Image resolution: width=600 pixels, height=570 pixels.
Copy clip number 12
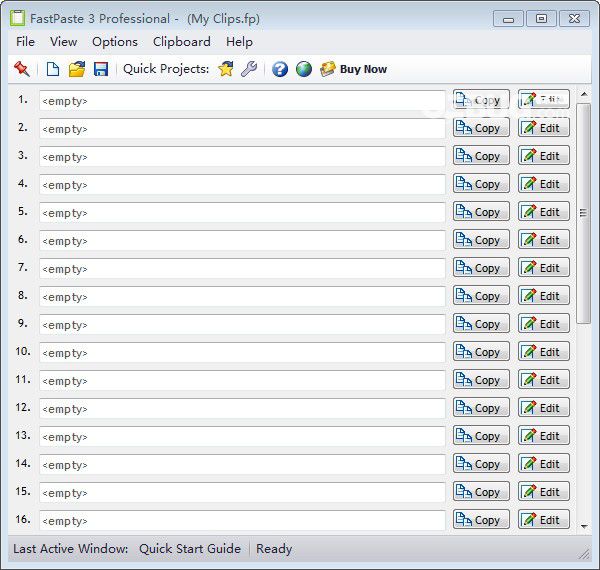(481, 407)
